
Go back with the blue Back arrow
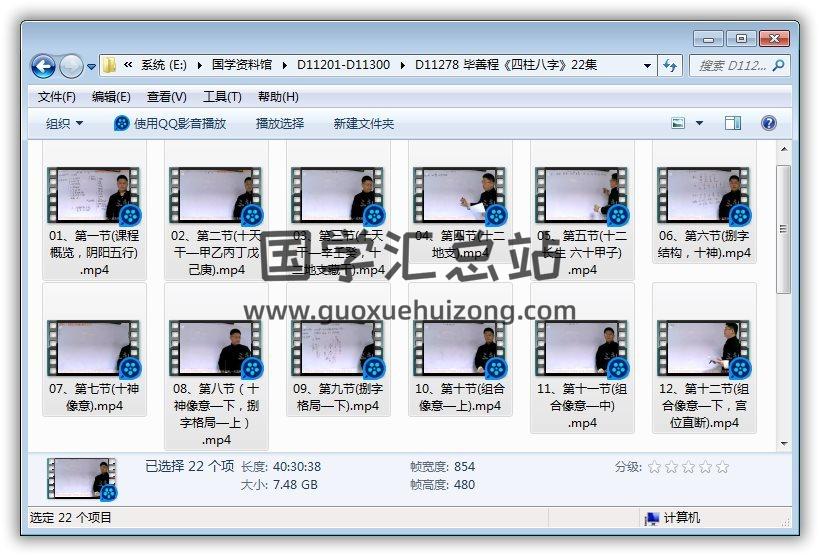point(43,66)
